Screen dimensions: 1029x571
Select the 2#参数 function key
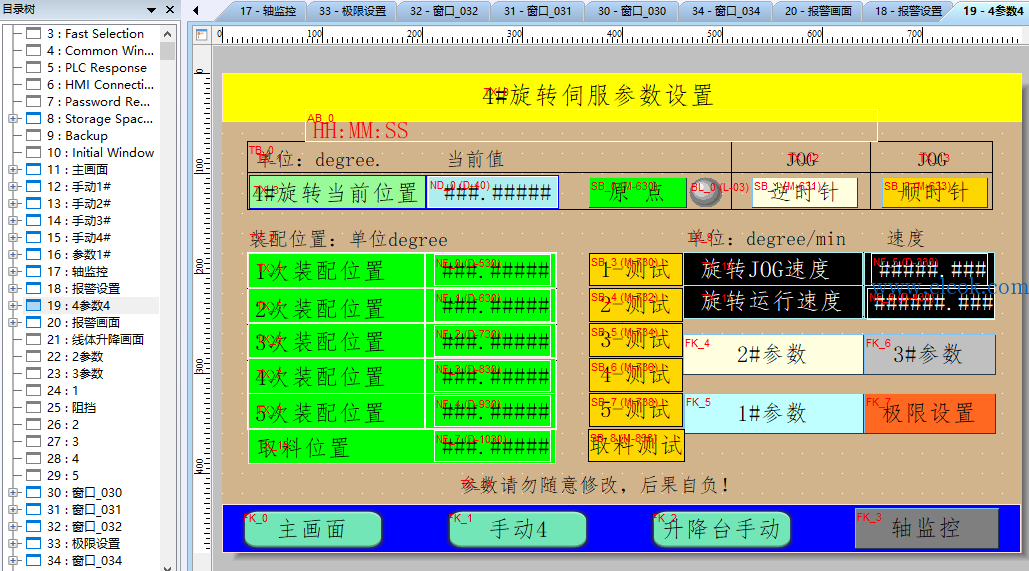(x=773, y=354)
